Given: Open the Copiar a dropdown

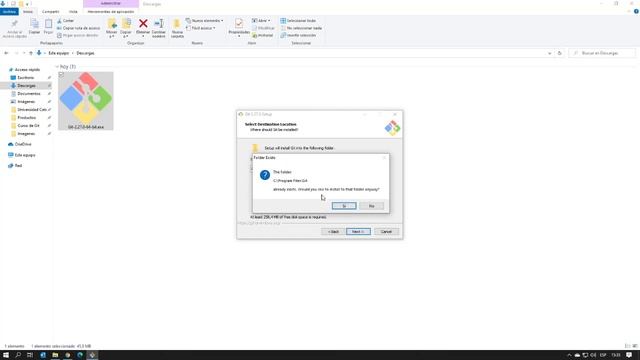Looking at the screenshot, I should (126, 29).
